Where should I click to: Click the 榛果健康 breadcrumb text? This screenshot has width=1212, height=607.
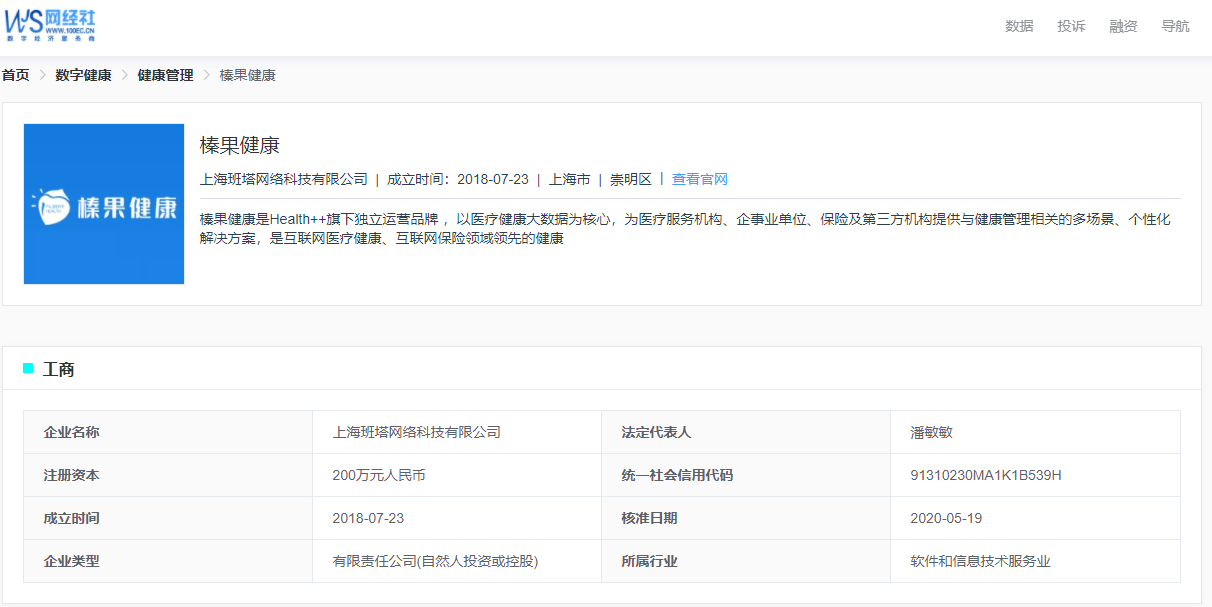[x=248, y=75]
